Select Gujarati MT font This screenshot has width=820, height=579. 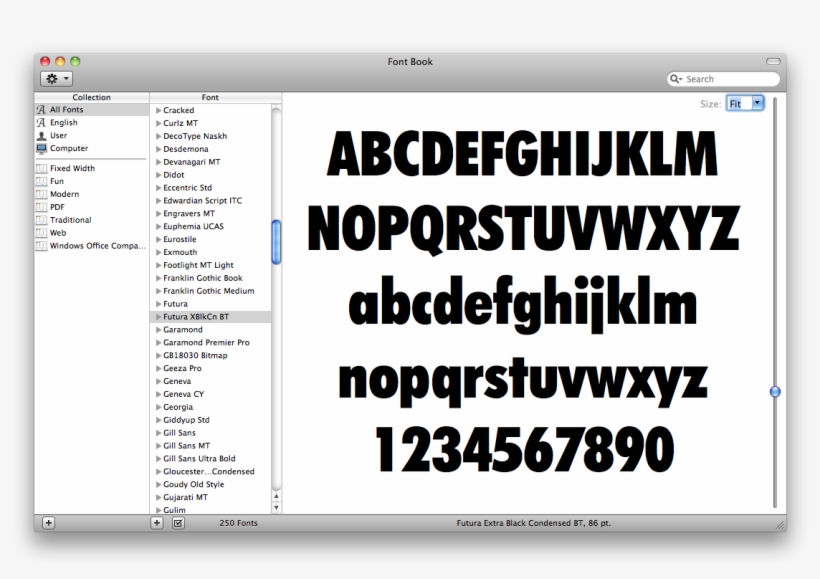tap(185, 497)
